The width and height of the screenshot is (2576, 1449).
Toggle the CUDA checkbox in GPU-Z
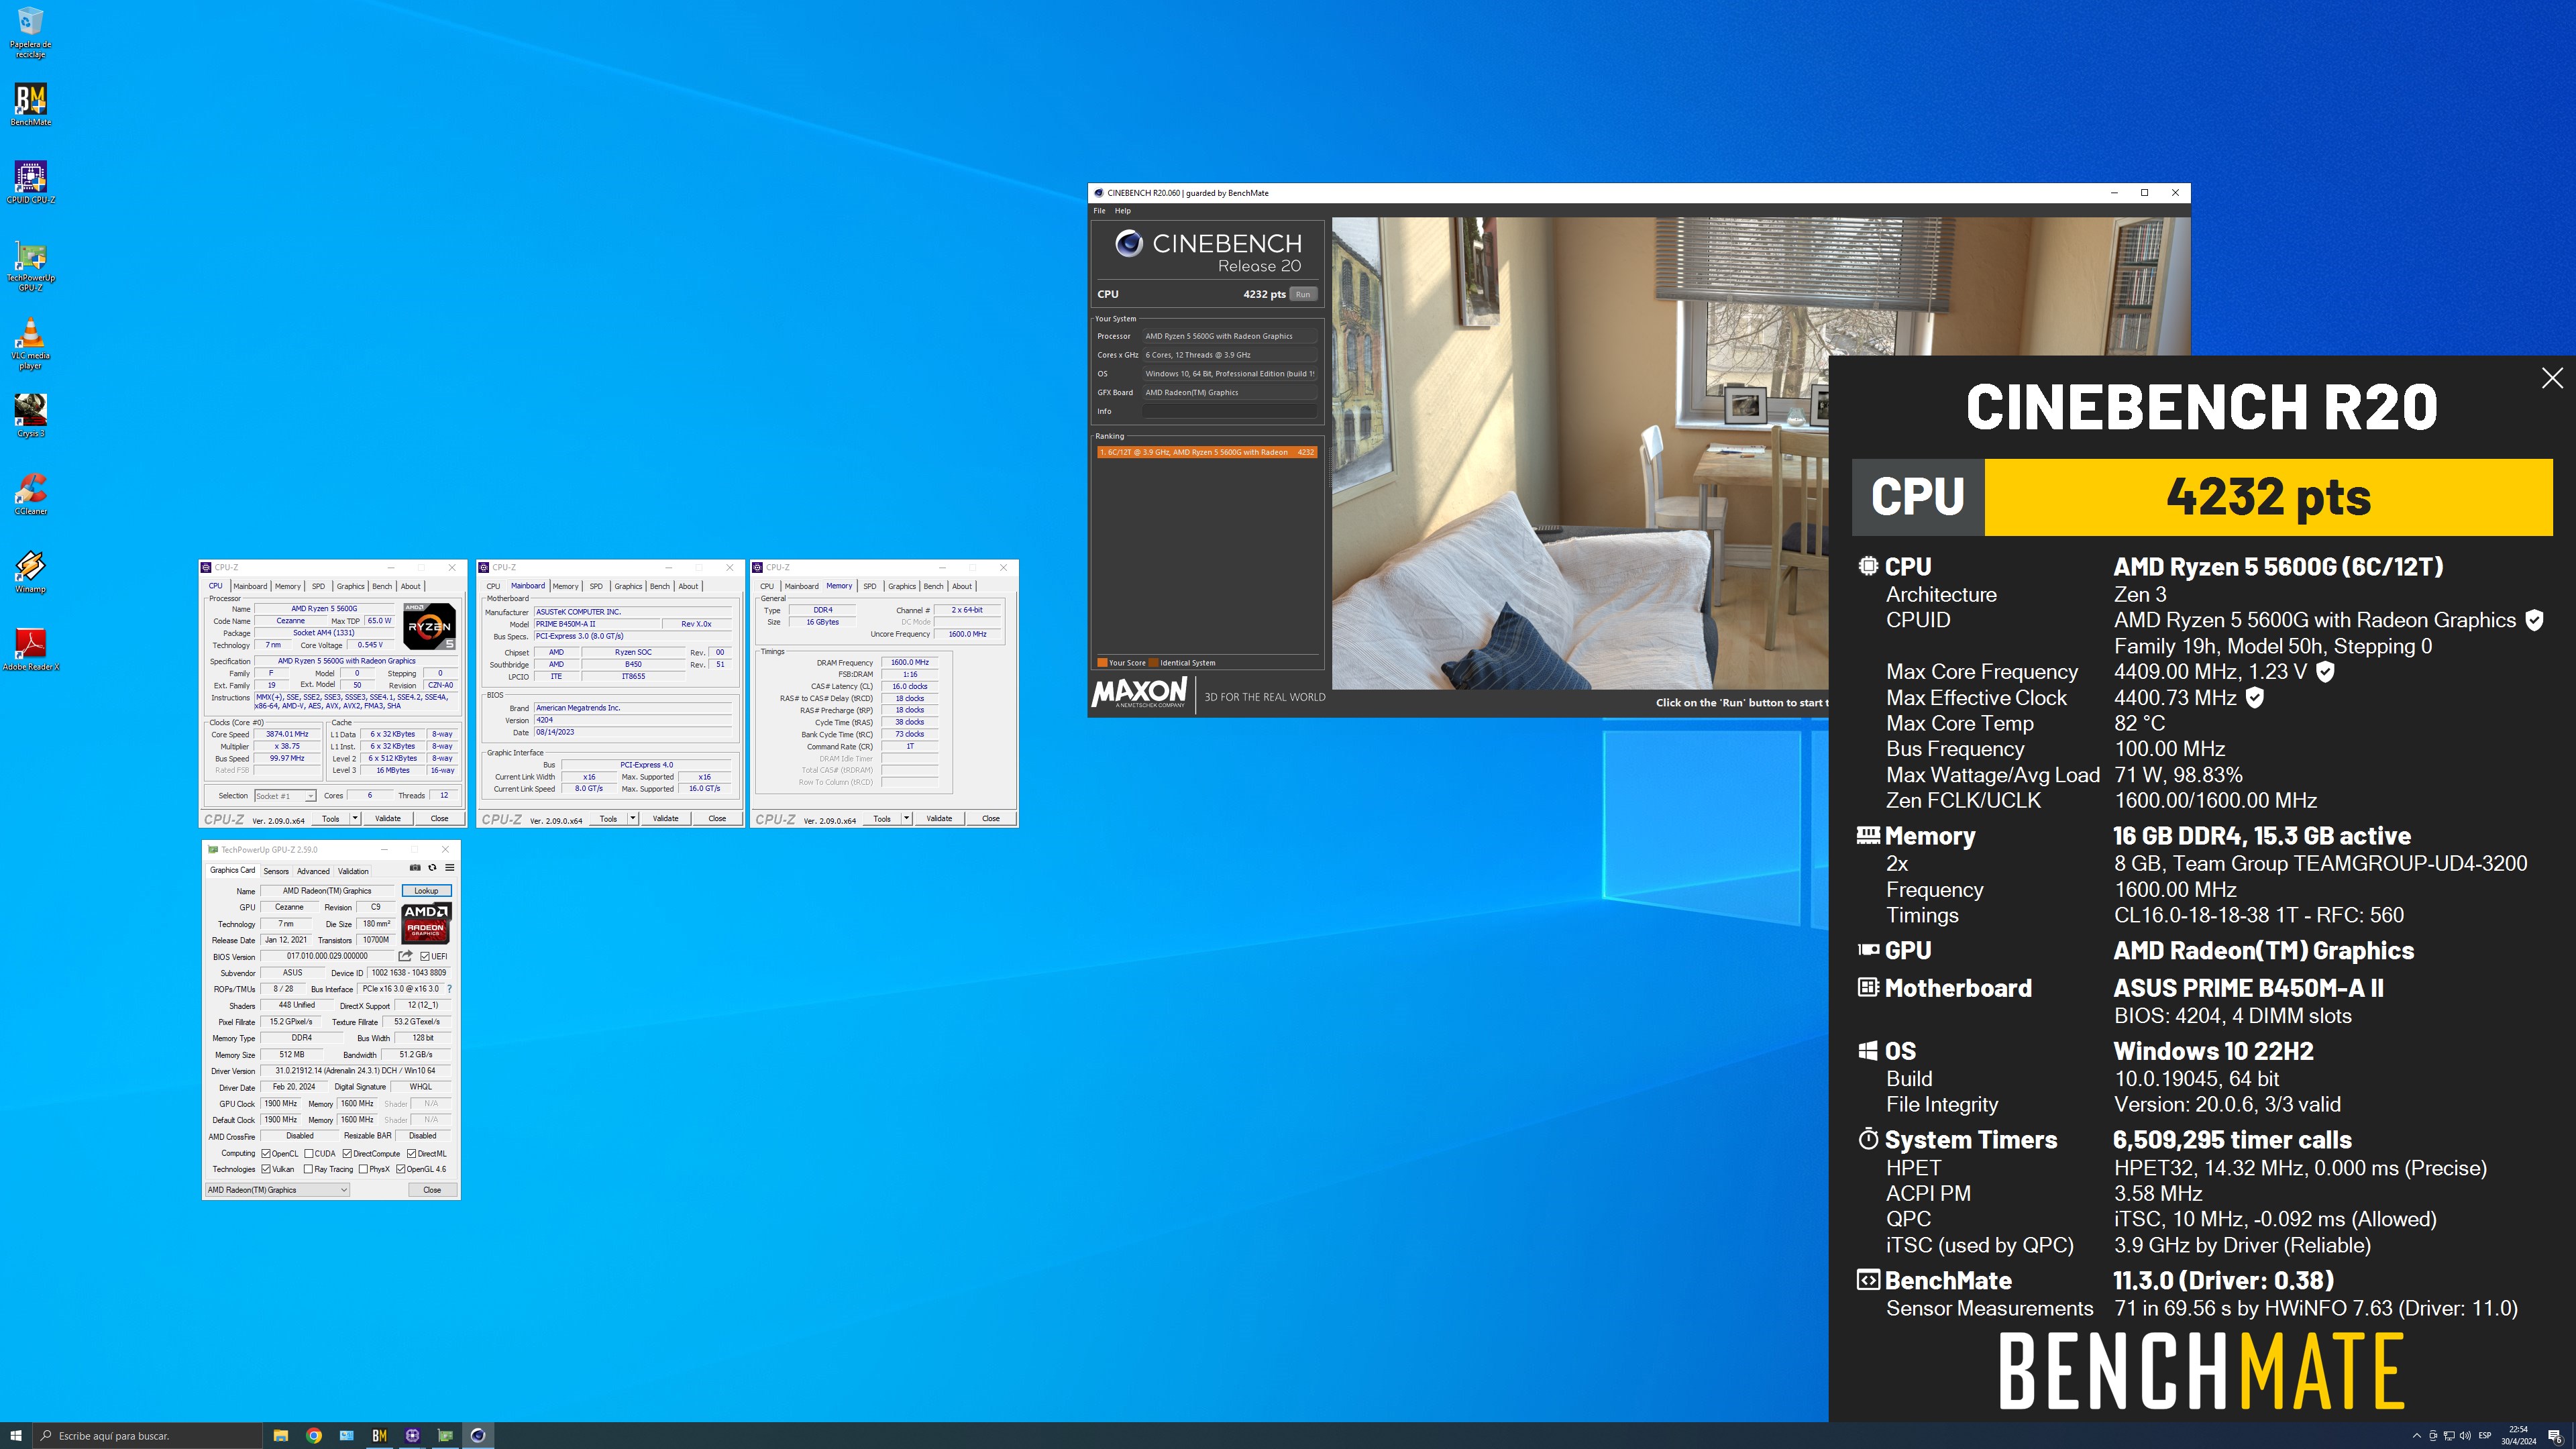[x=310, y=1153]
